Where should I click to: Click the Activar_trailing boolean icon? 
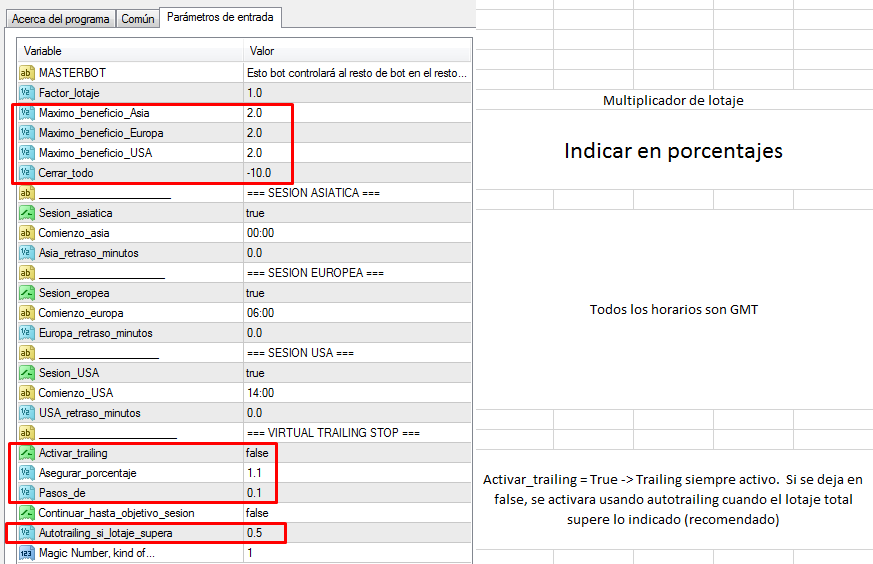coord(27,453)
